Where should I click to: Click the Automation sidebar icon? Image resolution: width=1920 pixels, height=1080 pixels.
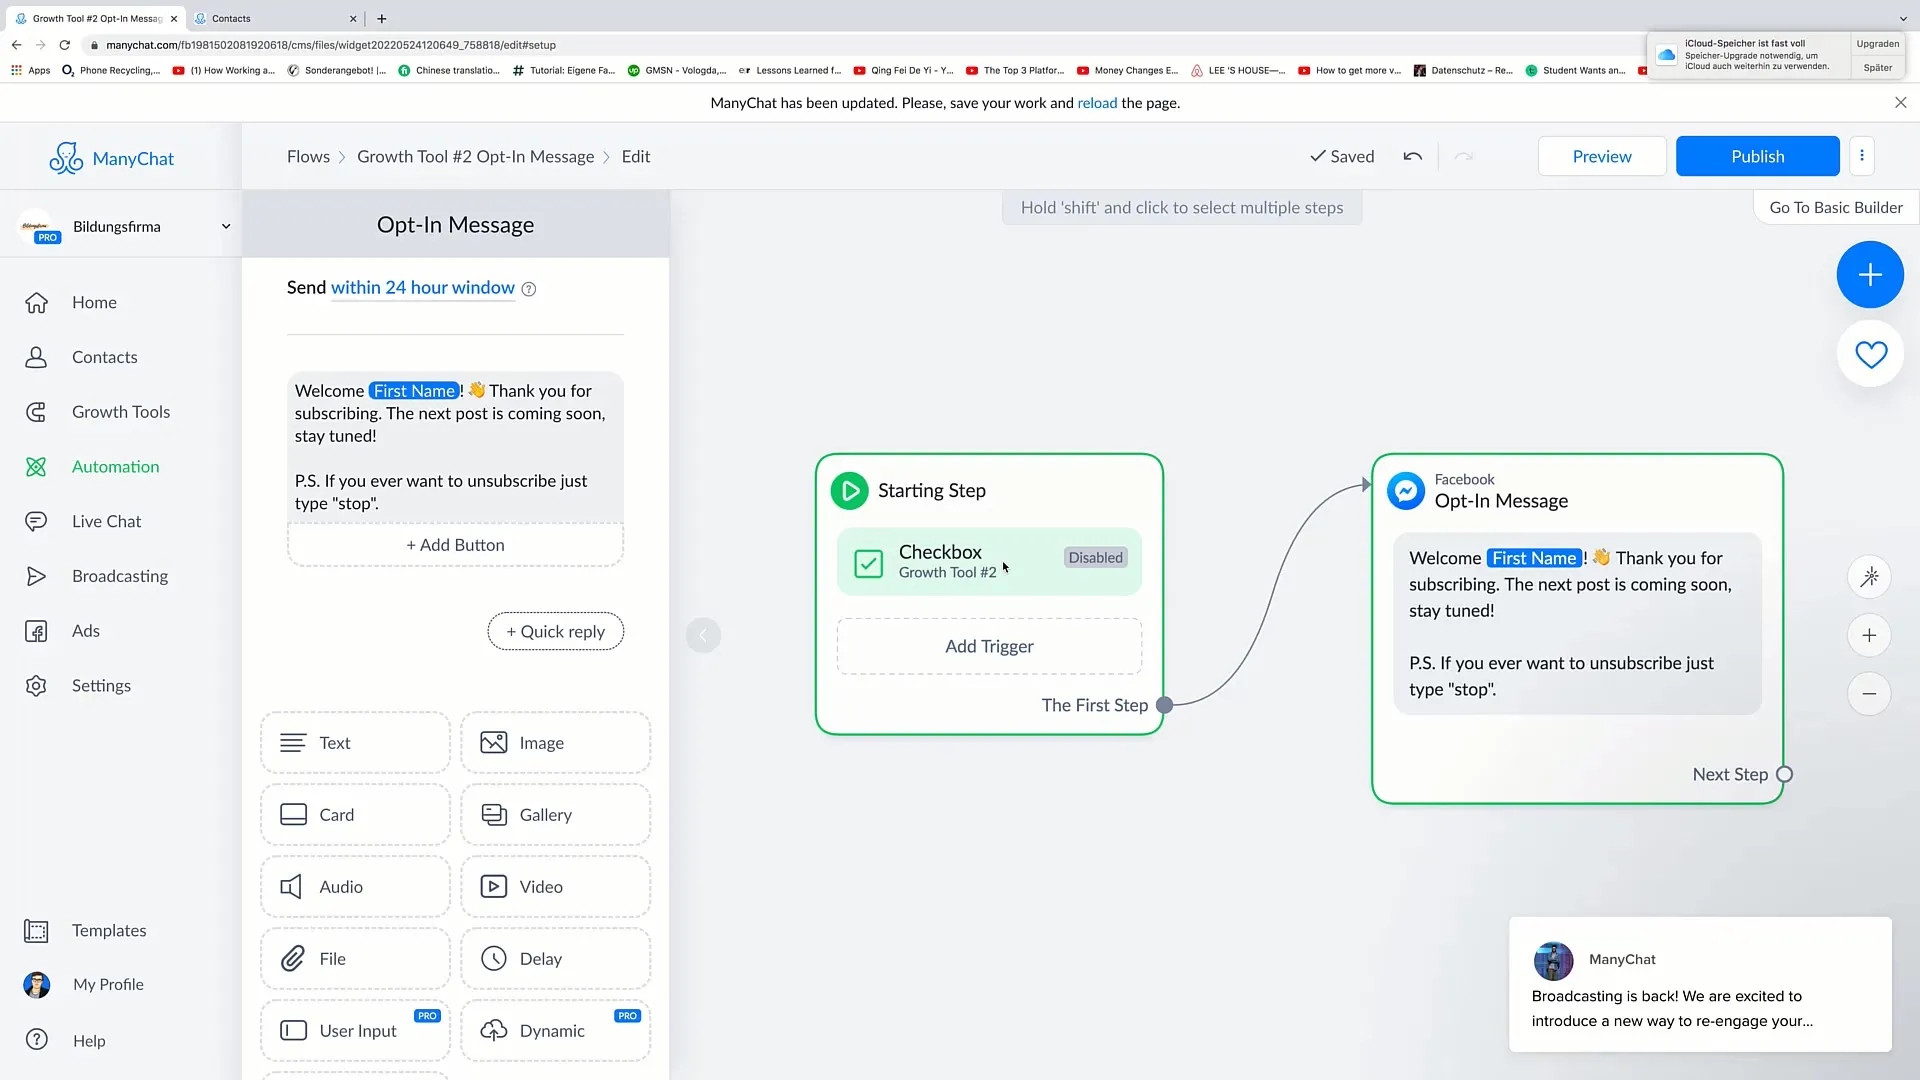pyautogui.click(x=37, y=465)
